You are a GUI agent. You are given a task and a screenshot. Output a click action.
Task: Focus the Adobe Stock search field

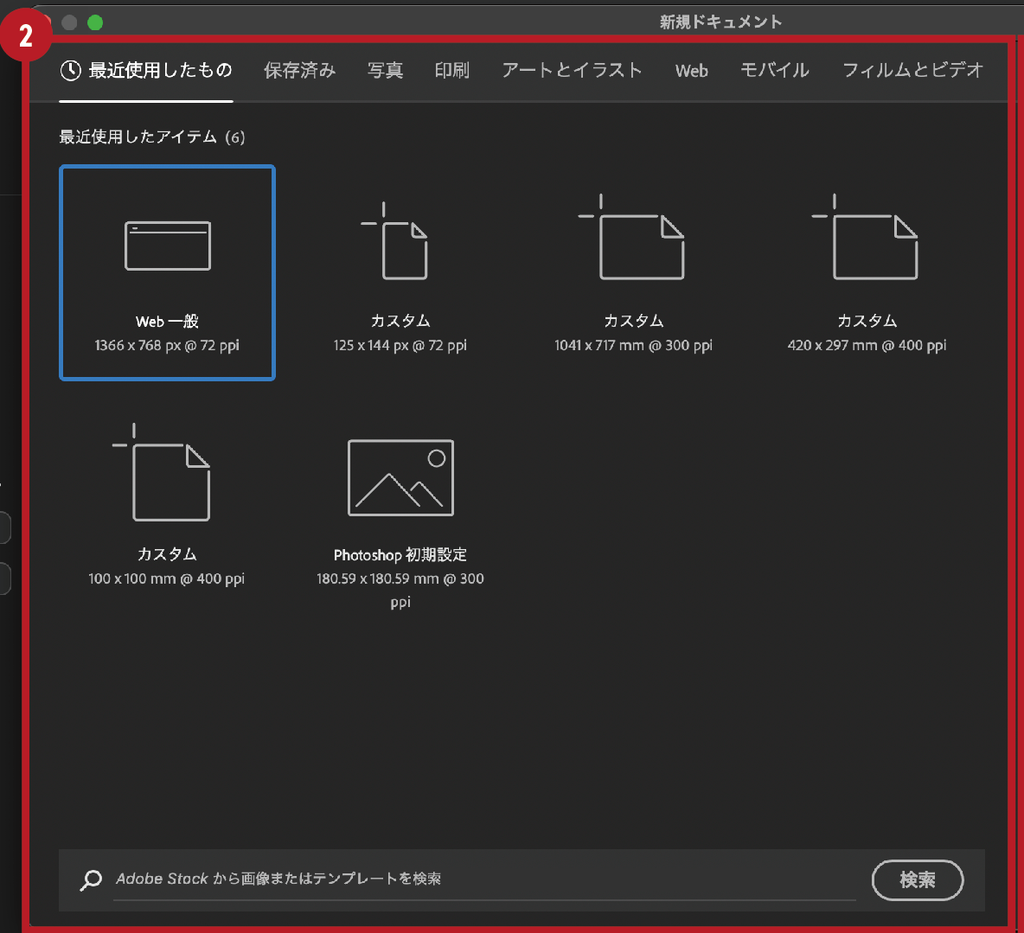coord(484,879)
